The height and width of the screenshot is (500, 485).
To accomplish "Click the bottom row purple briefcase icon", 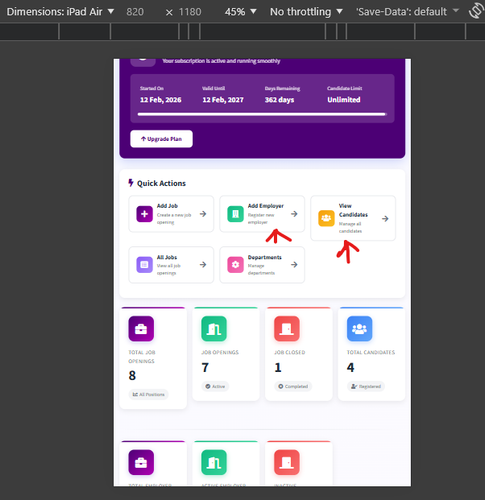I will click(141, 463).
